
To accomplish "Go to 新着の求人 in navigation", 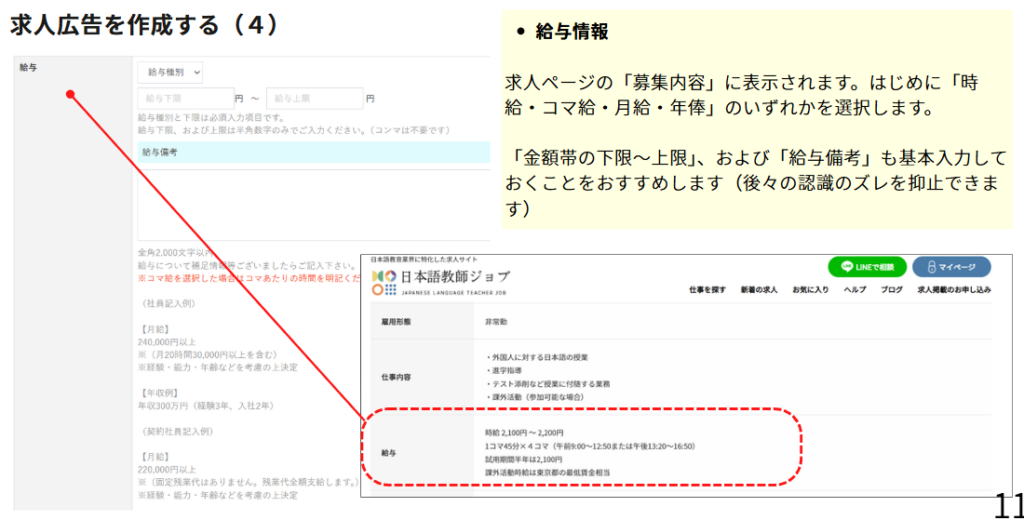I will [759, 289].
